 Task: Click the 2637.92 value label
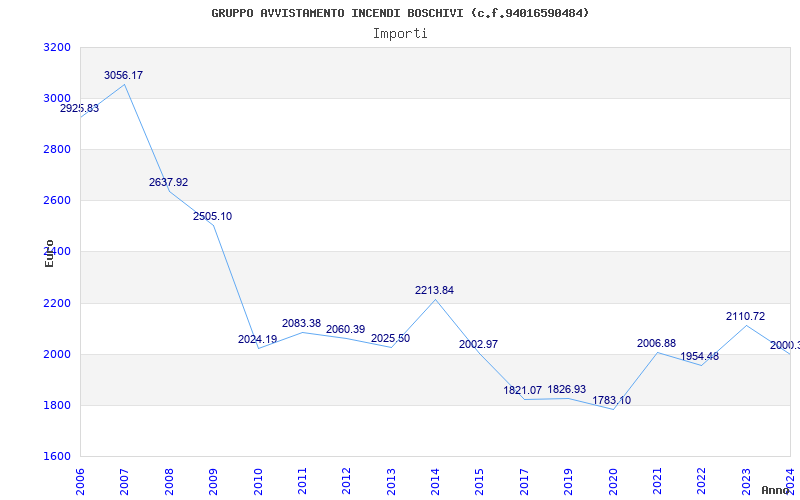(x=168, y=182)
